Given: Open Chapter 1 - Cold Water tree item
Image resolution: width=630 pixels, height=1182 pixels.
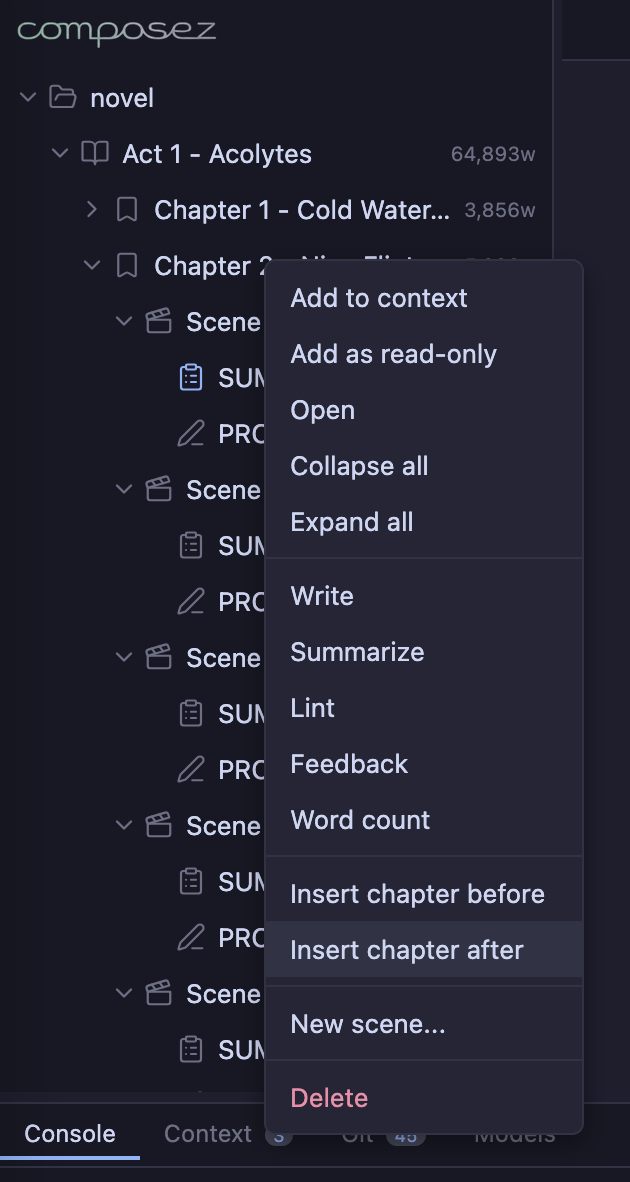Looking at the screenshot, I should pos(302,210).
